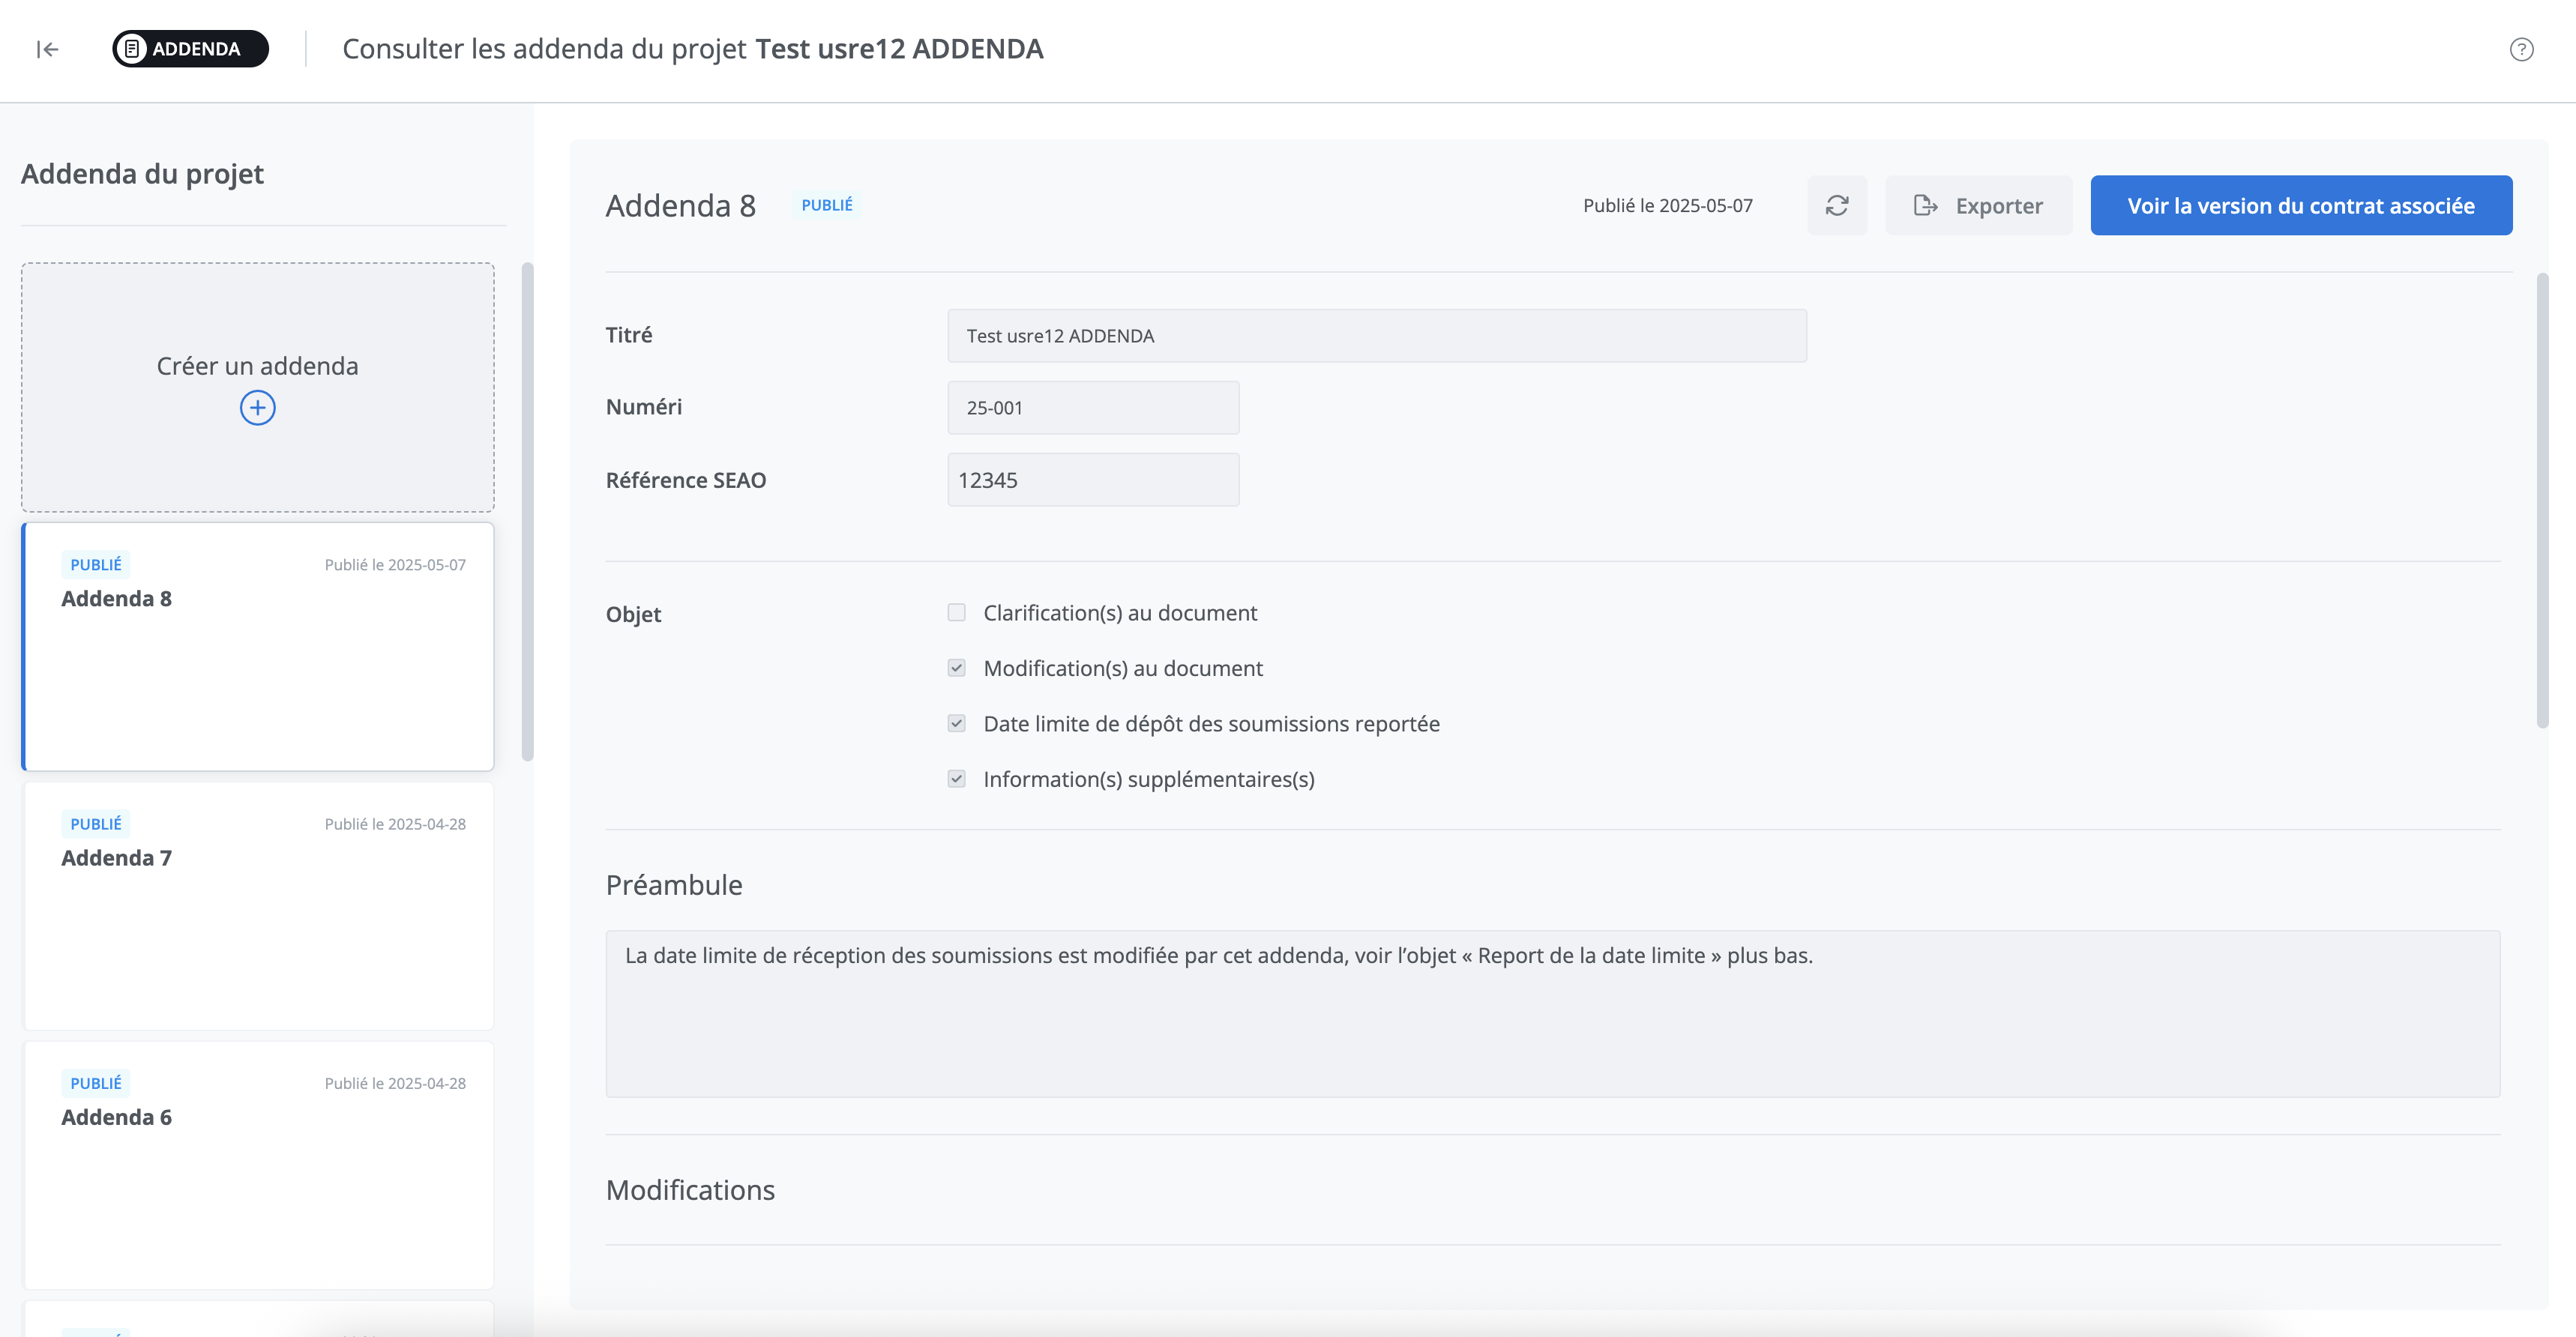Select Addenda 7 in the list
Viewport: 2576px width, 1337px height.
[x=258, y=905]
